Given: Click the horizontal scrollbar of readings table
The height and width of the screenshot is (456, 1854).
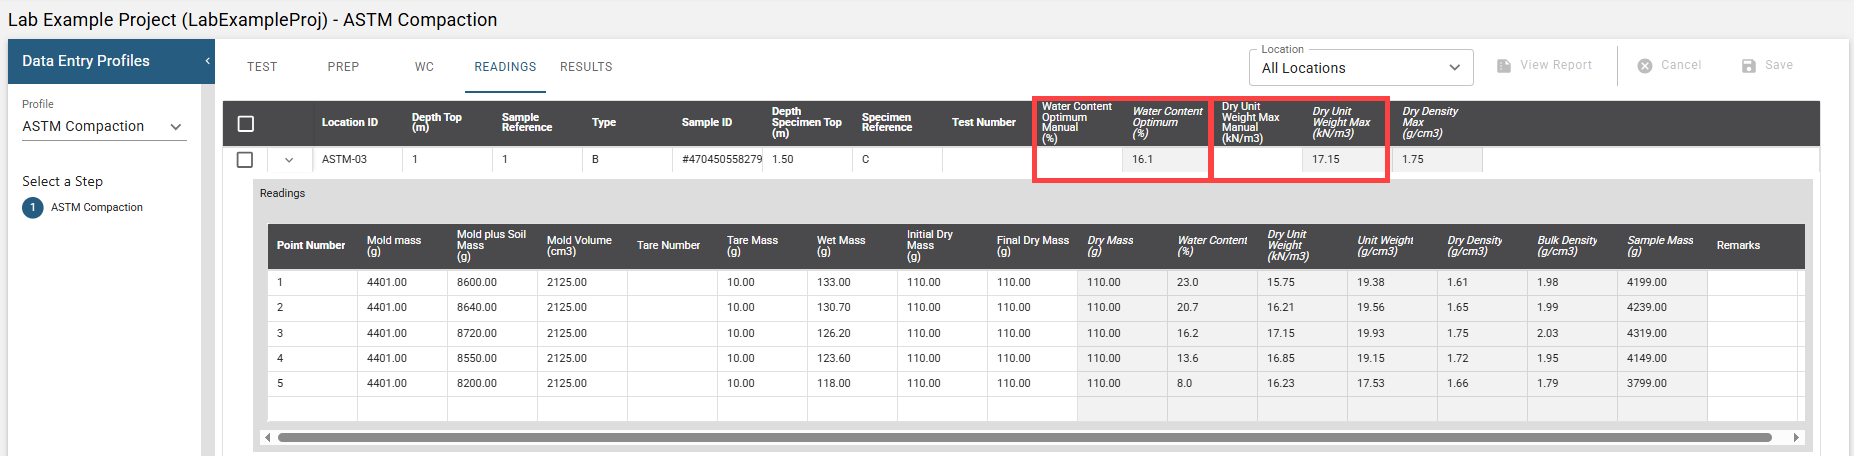Looking at the screenshot, I should tap(1024, 437).
